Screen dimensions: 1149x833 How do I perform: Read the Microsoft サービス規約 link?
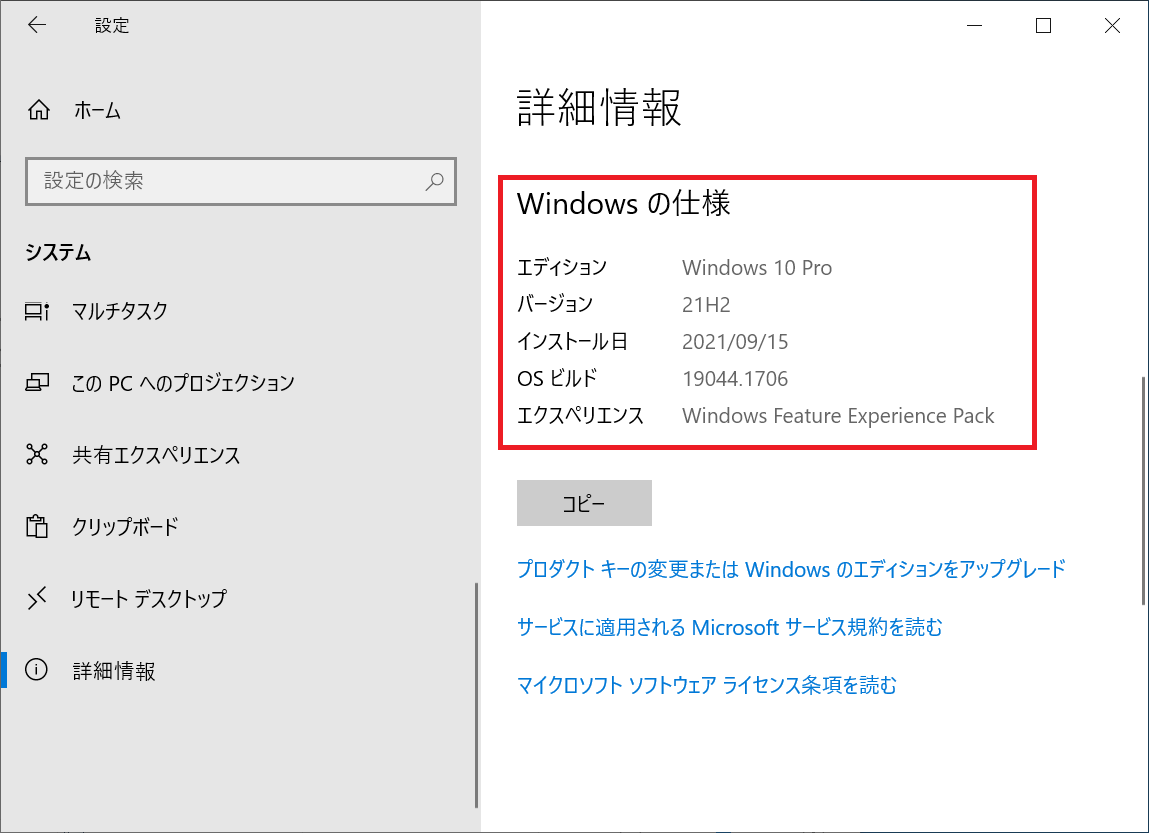click(730, 627)
